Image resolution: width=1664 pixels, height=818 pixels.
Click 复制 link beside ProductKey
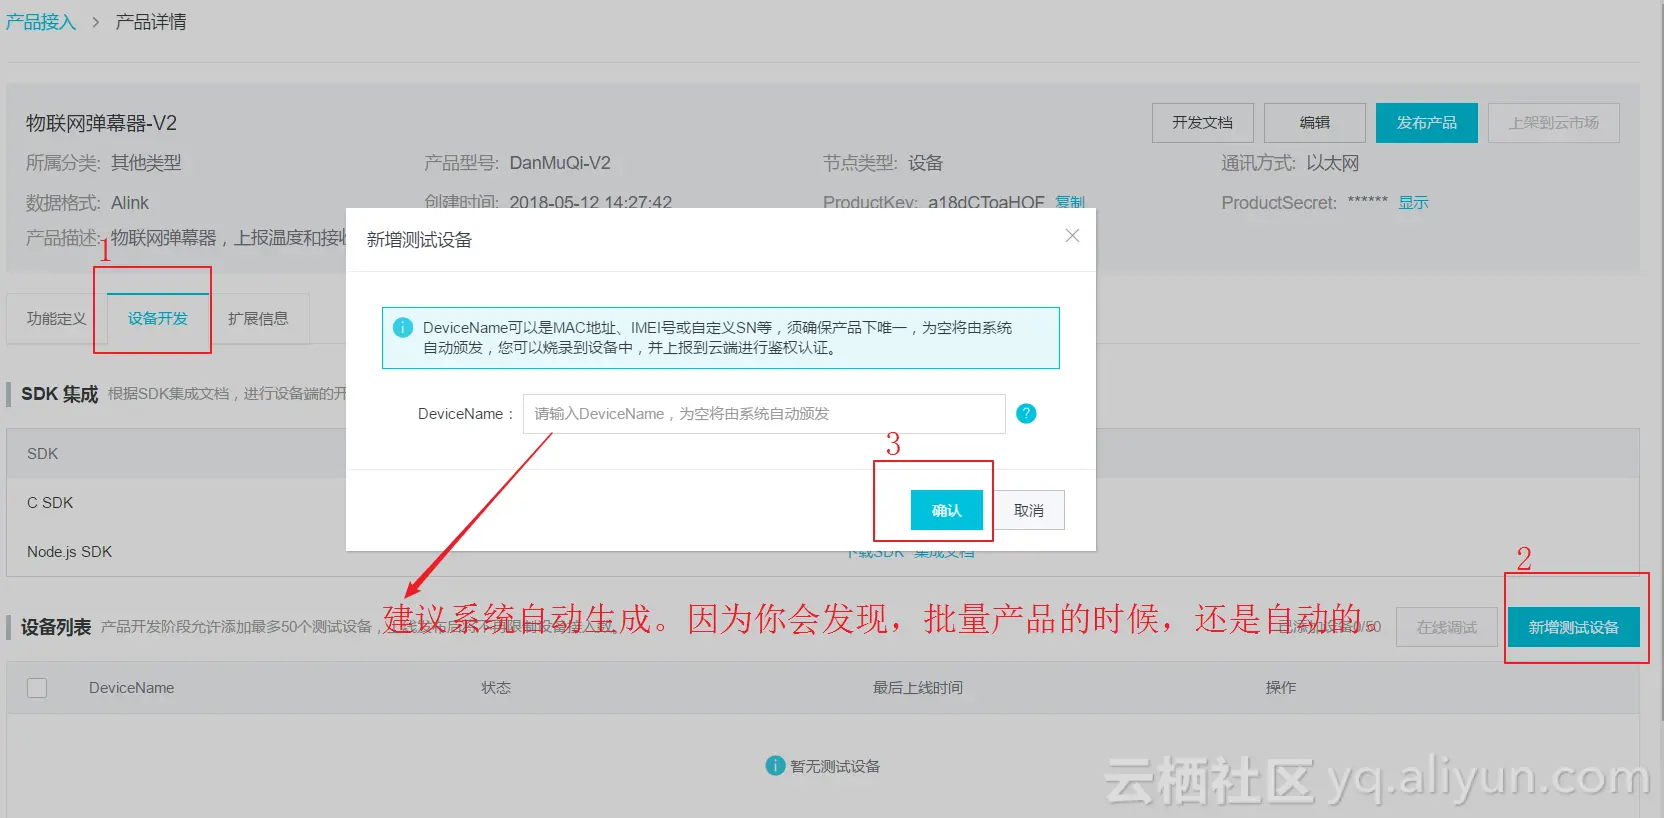click(x=1070, y=202)
